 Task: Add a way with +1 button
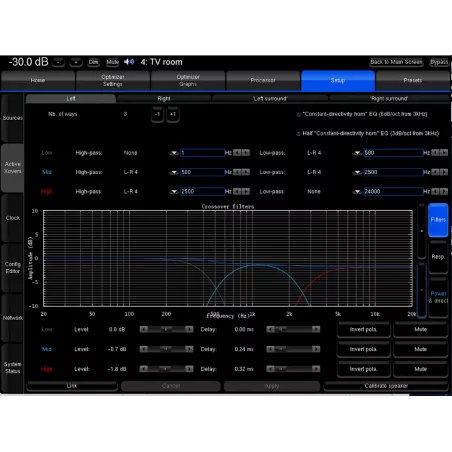tap(173, 114)
